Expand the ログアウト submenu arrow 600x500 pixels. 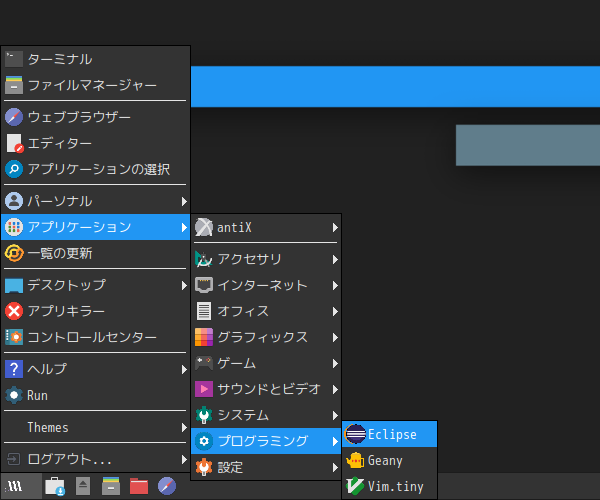coord(184,459)
